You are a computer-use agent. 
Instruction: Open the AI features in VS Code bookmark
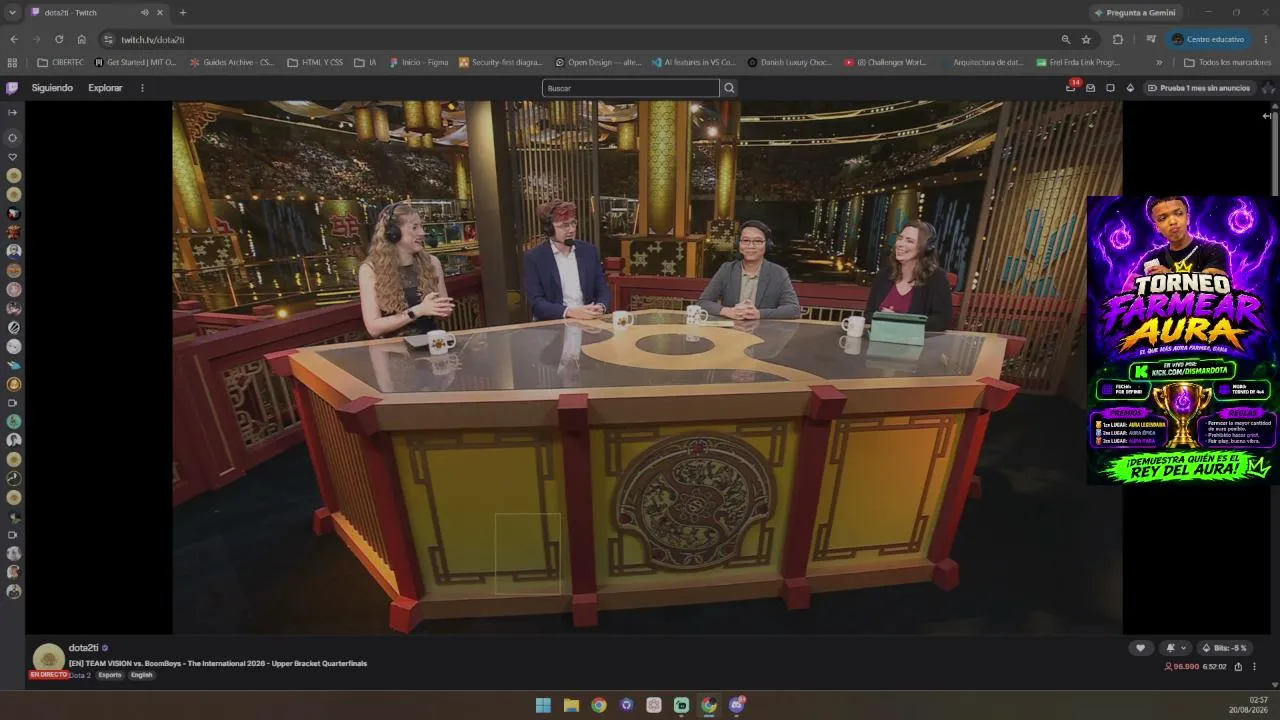(693, 62)
